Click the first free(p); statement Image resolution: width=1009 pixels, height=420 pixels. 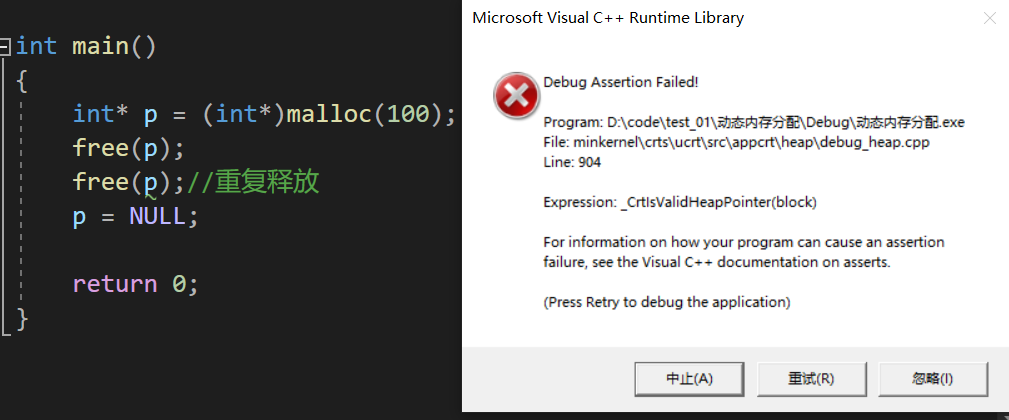[129, 148]
